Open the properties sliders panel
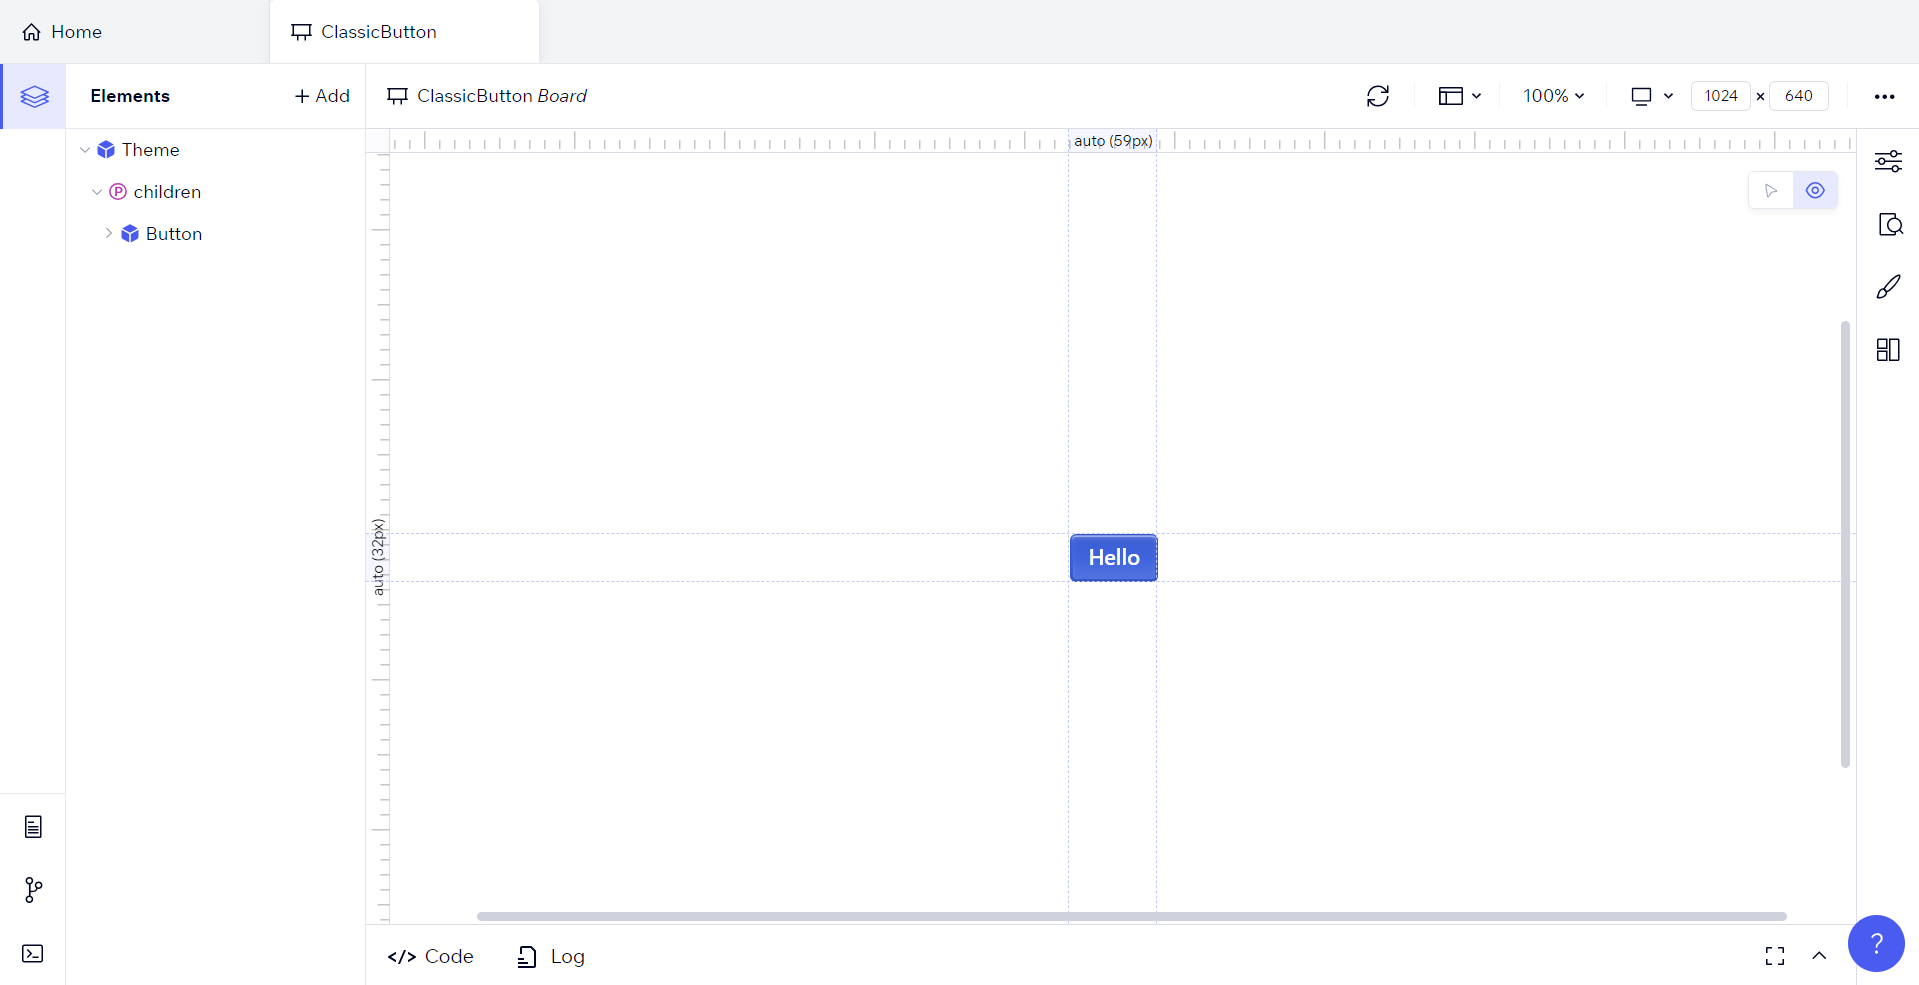 pos(1888,161)
